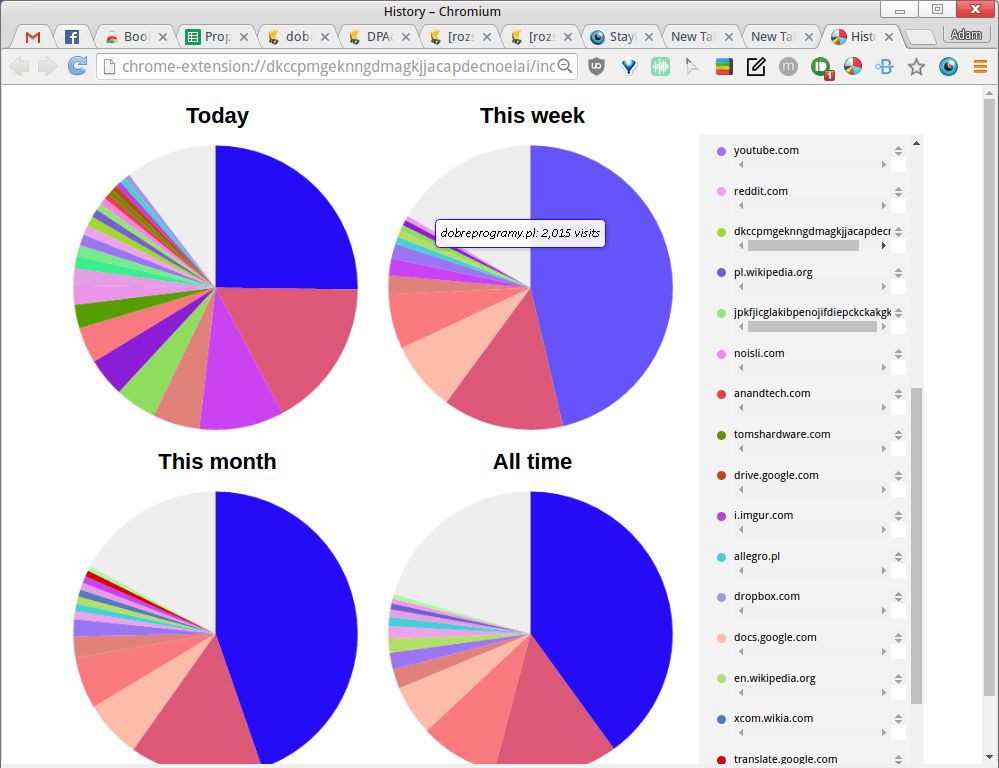Screen dimensions: 999x768
Task: Select the 'drive.google.com' legend entry
Action: [776, 475]
